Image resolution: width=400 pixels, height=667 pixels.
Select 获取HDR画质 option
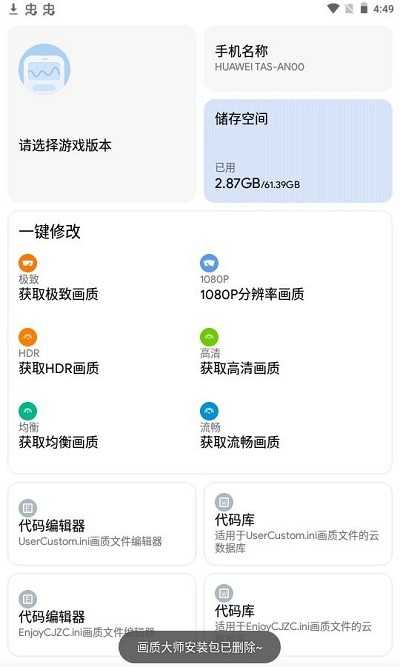pyautogui.click(x=59, y=368)
